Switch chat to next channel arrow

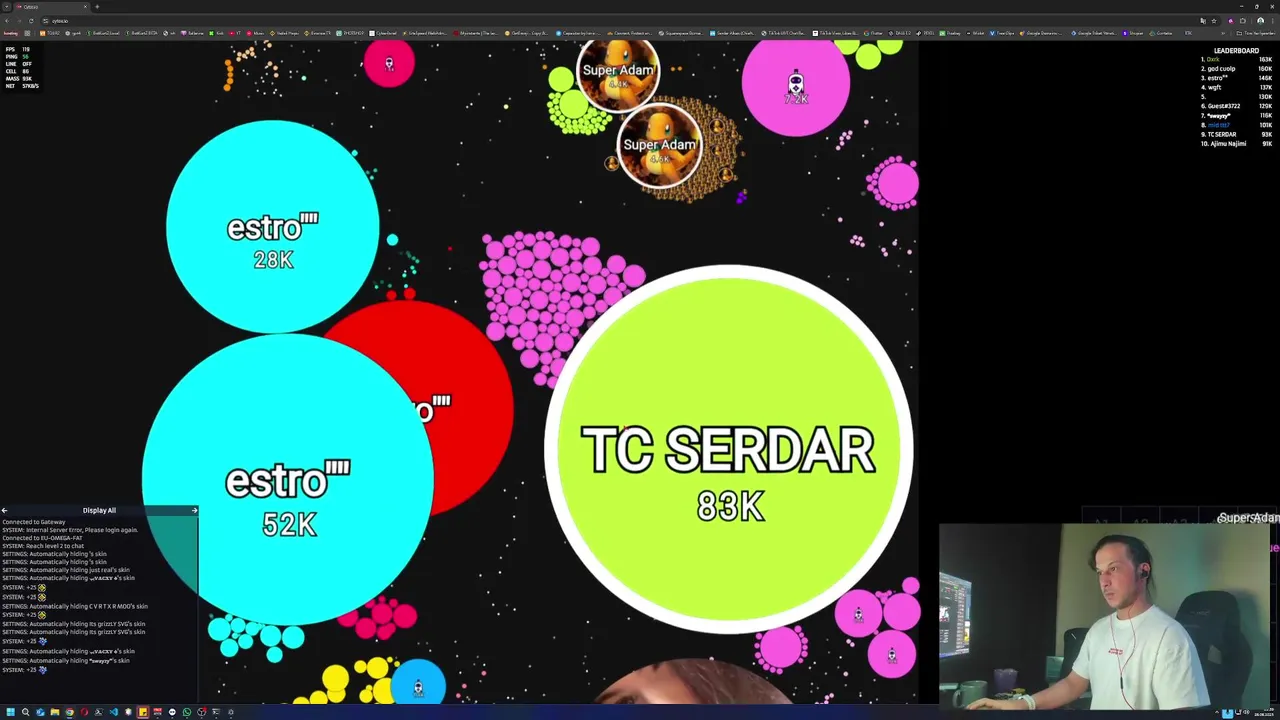coord(194,510)
